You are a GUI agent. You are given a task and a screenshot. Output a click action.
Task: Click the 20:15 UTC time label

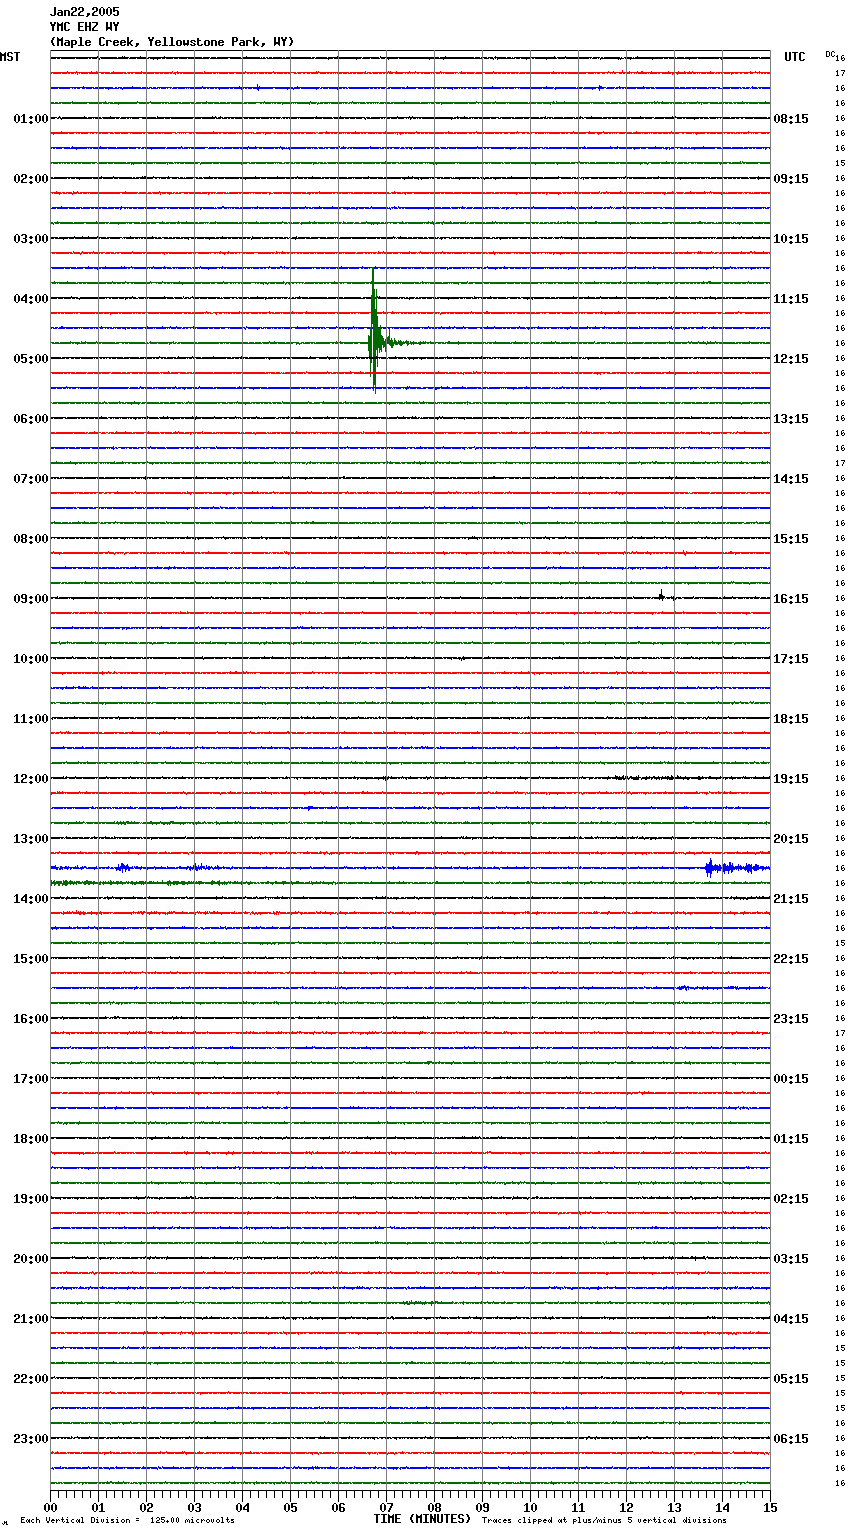[791, 839]
